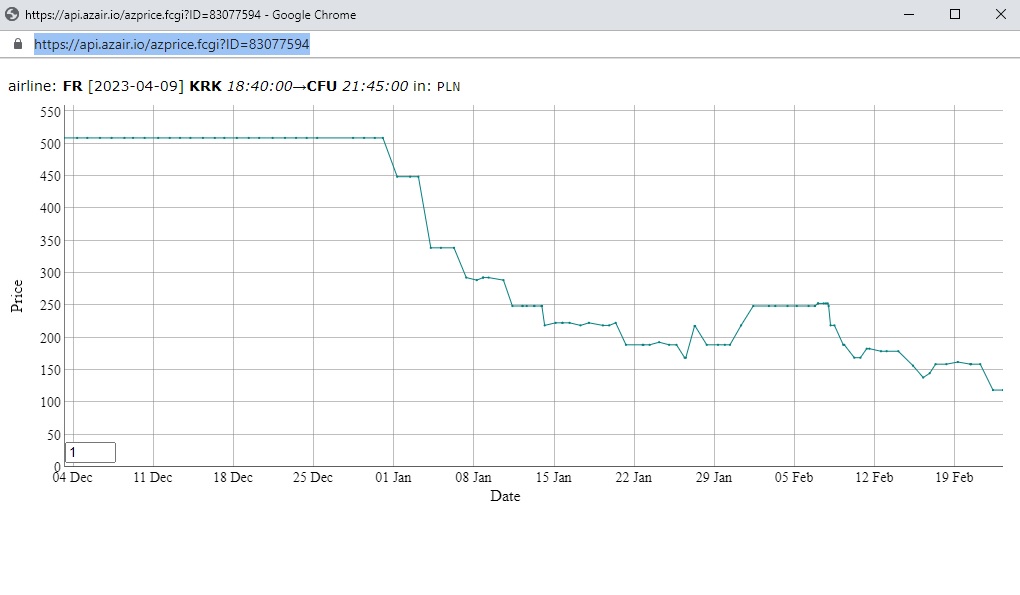Viewport: 1020px width, 595px height.
Task: Focus the small input box containing 1
Action: click(90, 453)
